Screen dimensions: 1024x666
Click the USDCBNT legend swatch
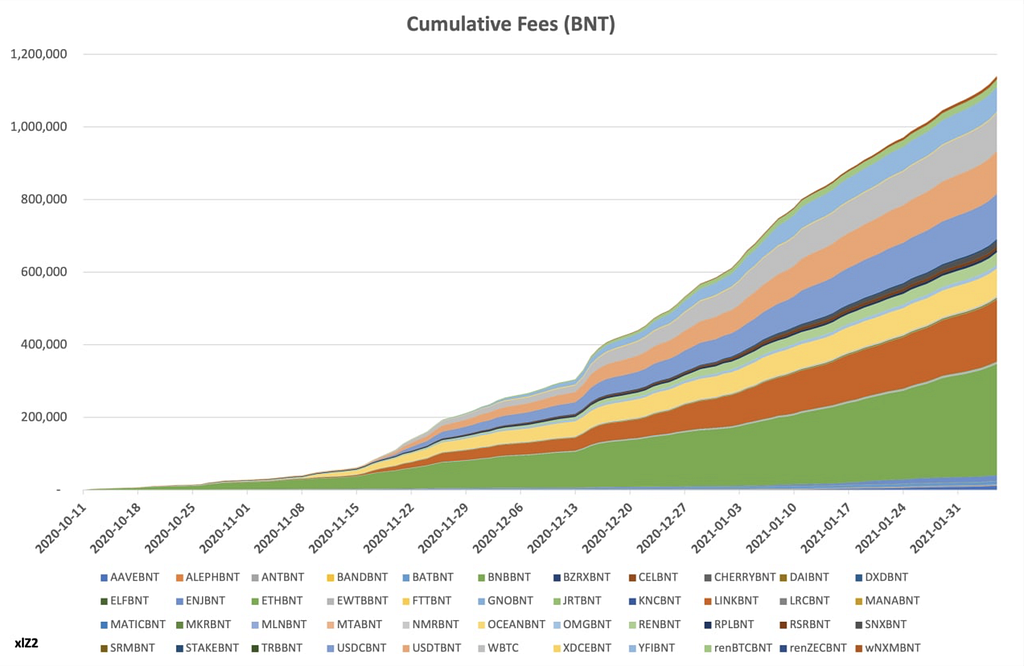click(330, 648)
